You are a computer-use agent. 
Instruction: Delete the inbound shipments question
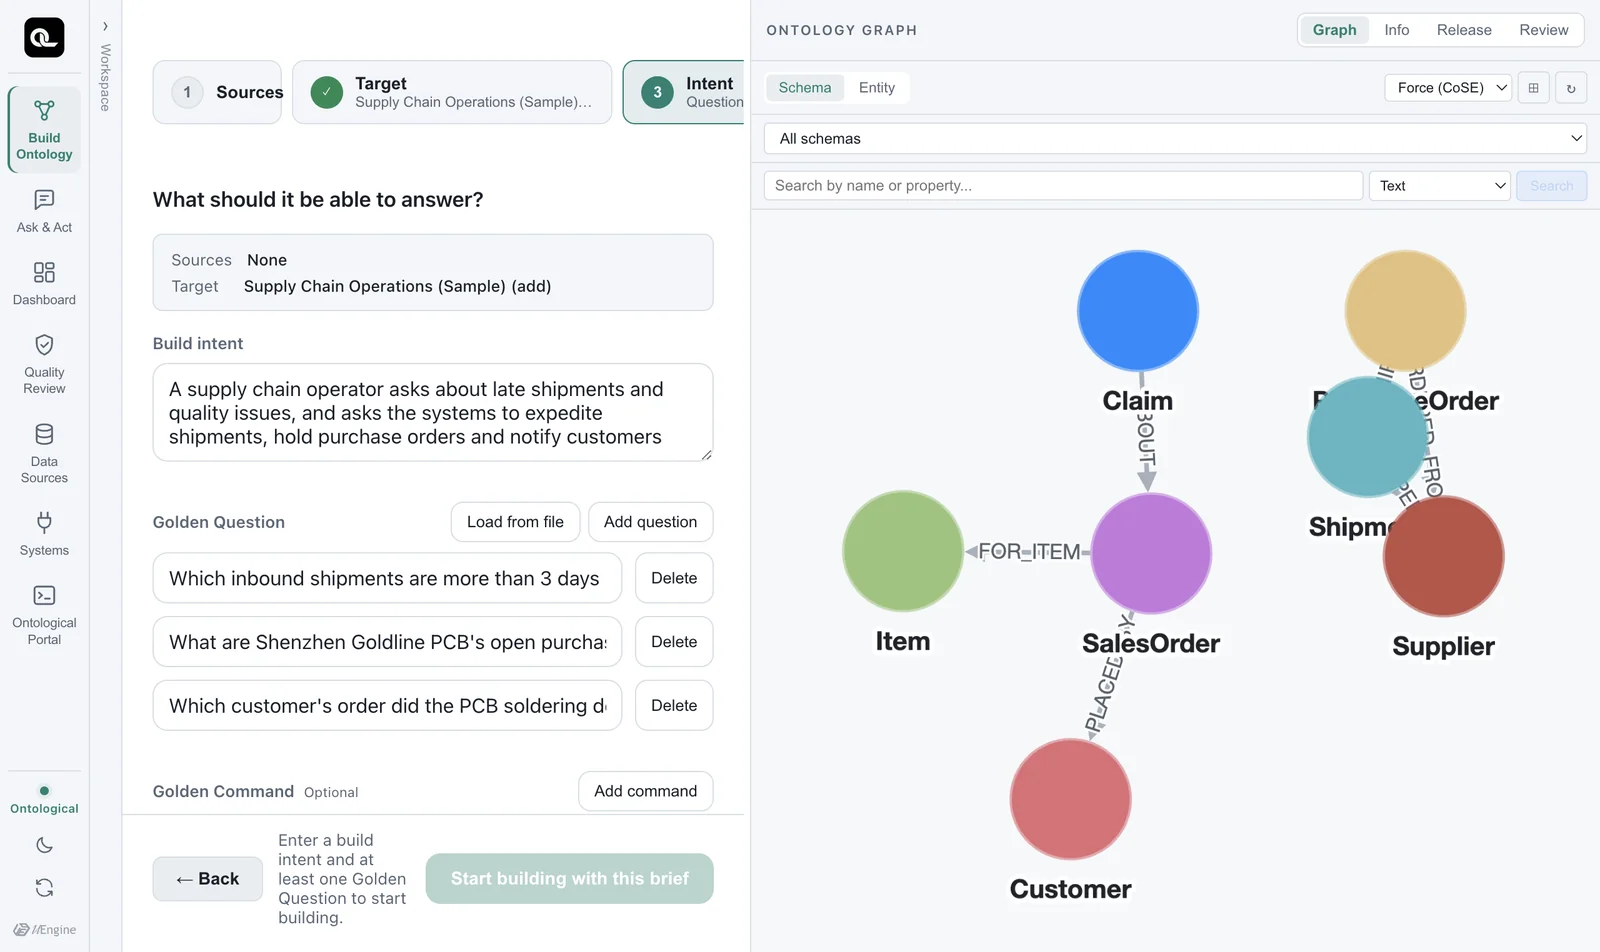(674, 578)
